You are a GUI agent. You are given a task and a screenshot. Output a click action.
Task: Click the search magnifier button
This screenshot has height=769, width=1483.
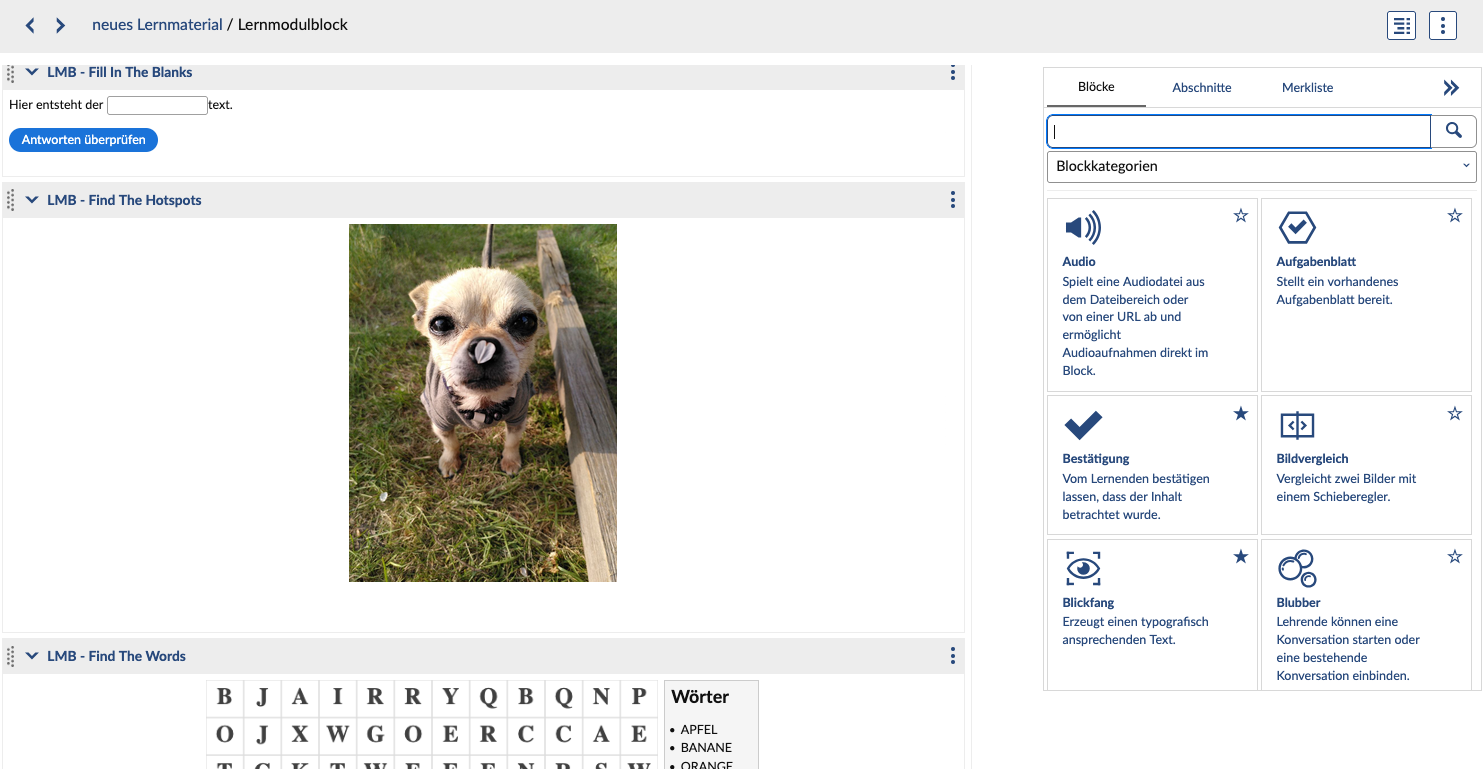[x=1454, y=131]
